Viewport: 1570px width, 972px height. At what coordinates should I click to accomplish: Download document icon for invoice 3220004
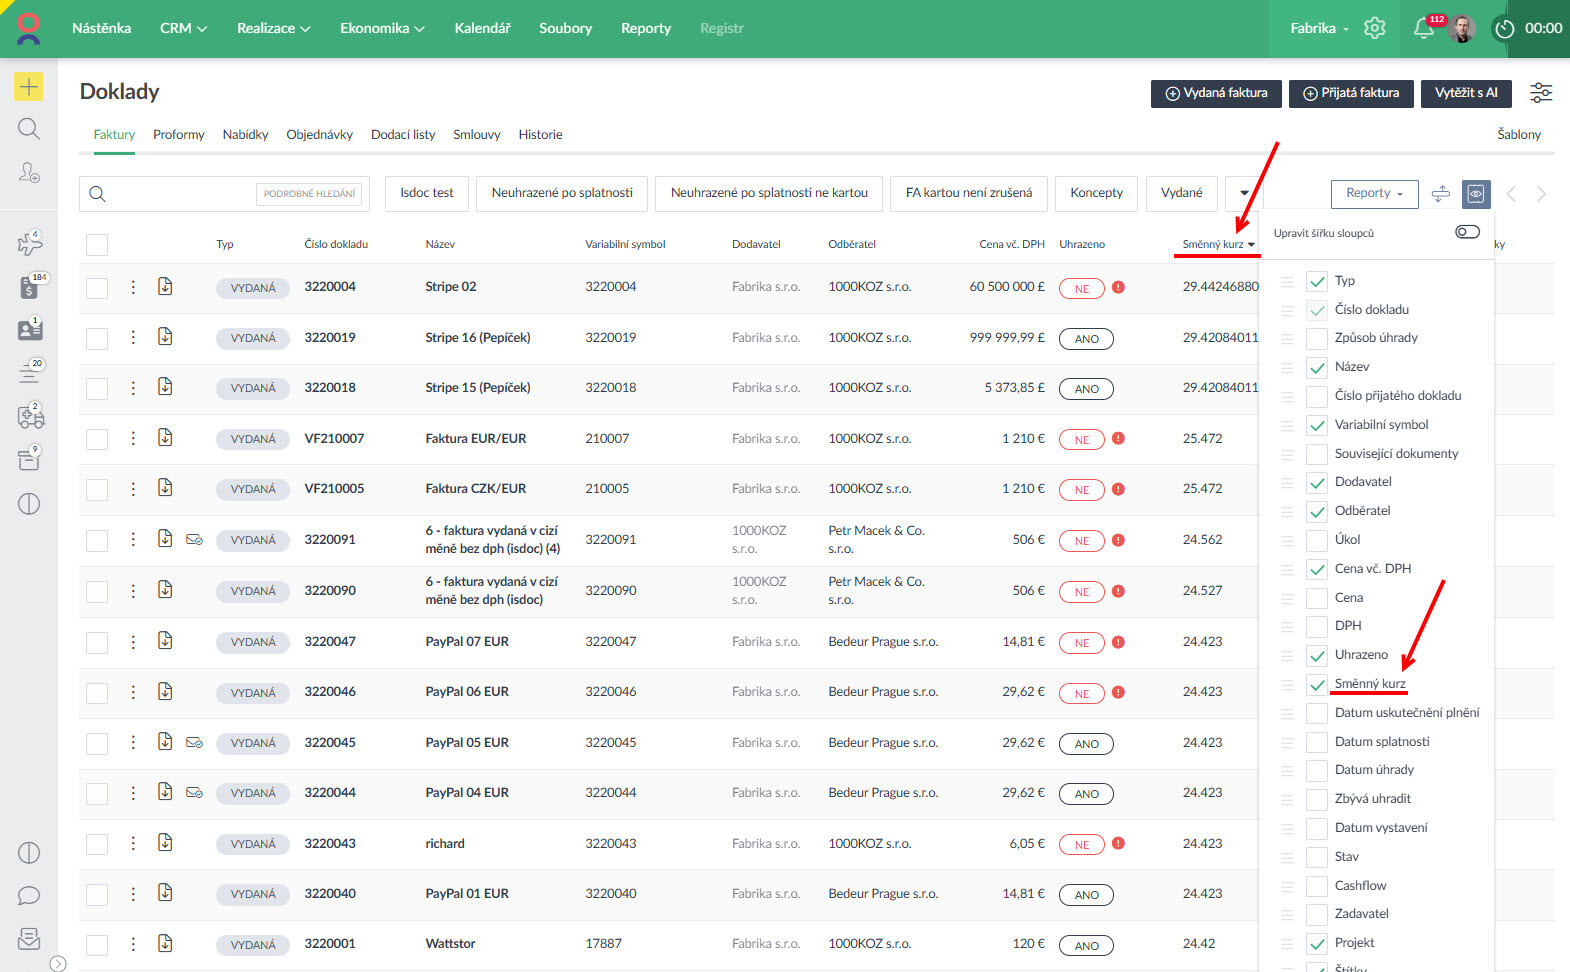coord(165,287)
